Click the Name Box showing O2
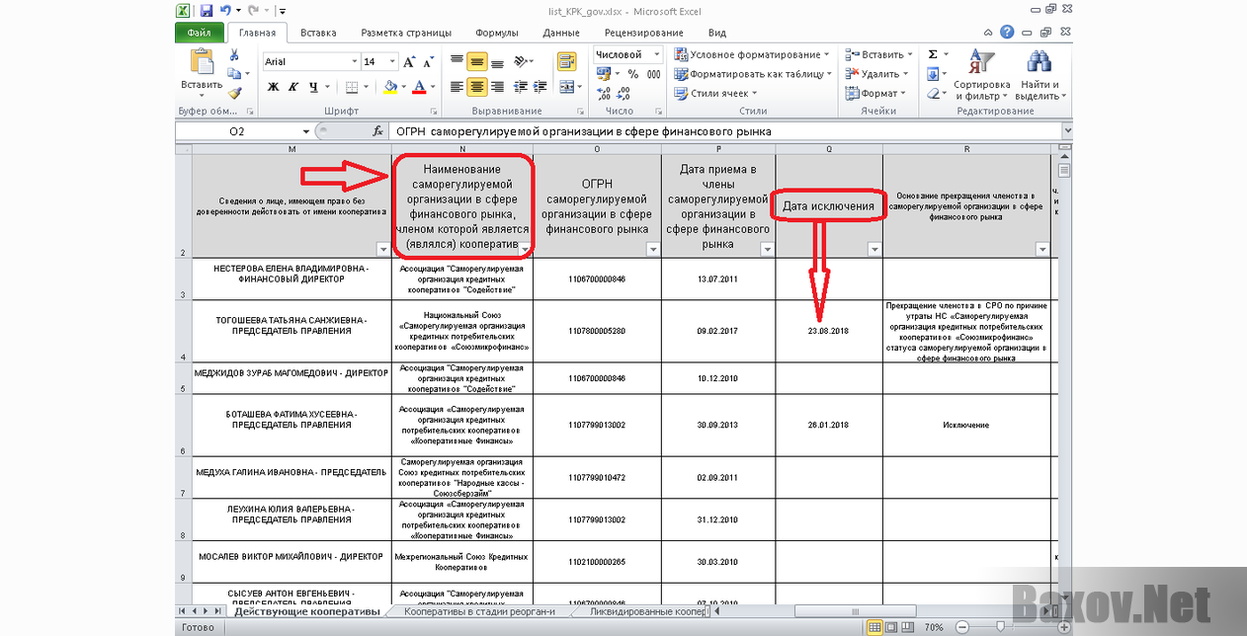Image resolution: width=1247 pixels, height=636 pixels. [237, 131]
